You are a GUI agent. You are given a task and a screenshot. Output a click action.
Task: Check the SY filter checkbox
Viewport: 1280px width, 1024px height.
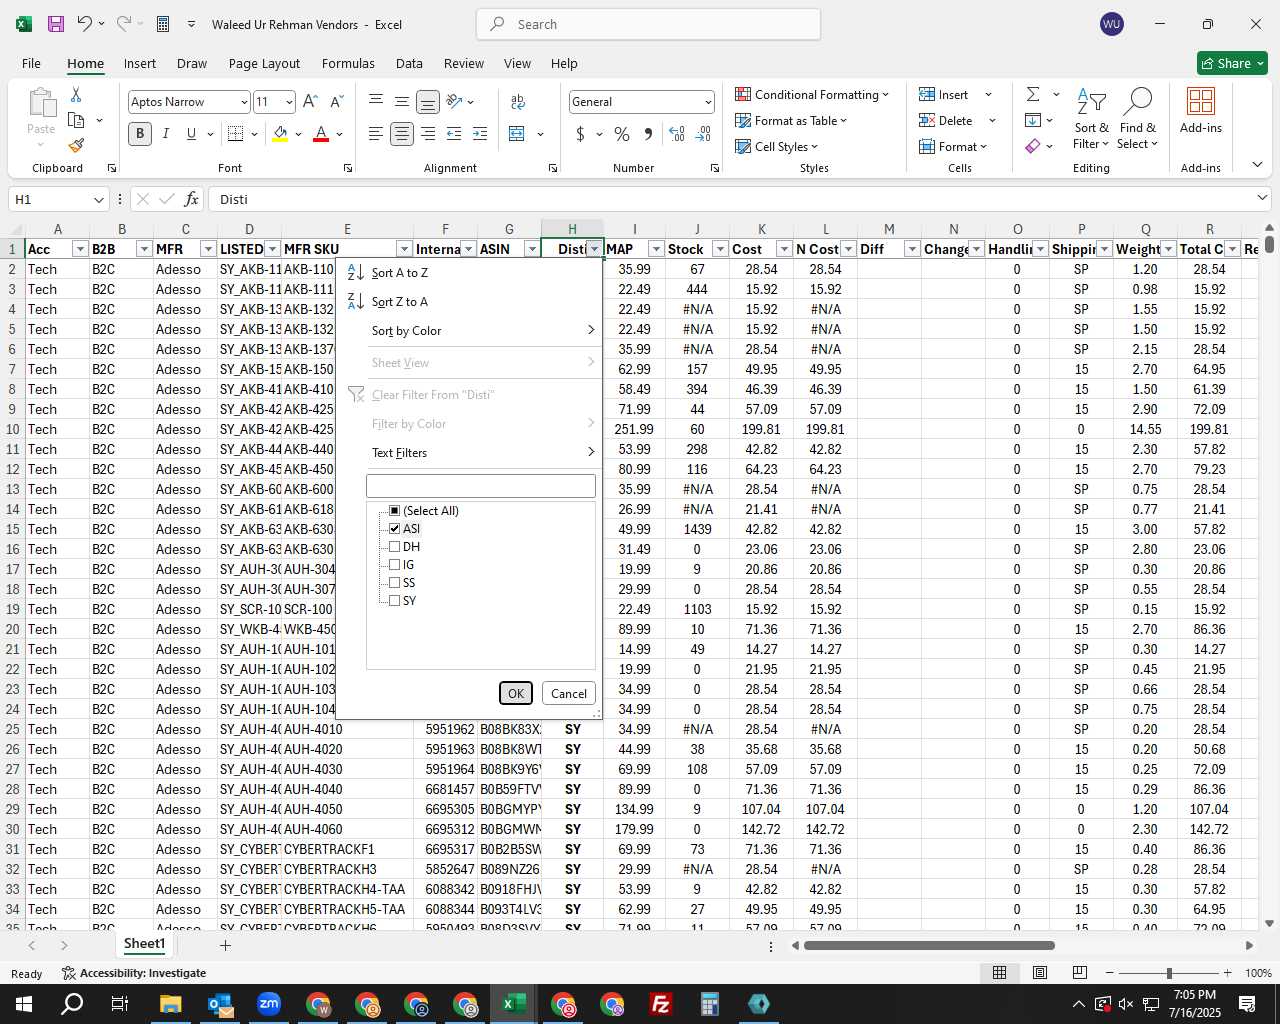click(x=394, y=601)
